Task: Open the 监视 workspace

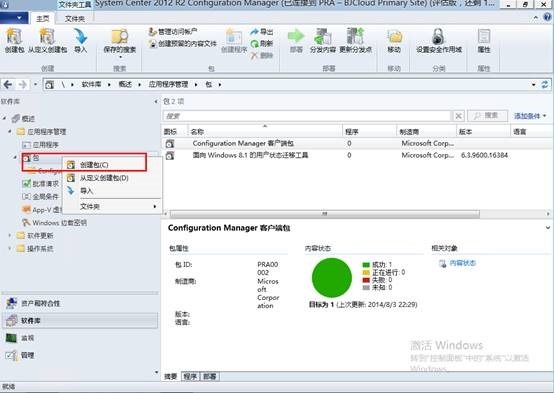Action: [x=80, y=338]
